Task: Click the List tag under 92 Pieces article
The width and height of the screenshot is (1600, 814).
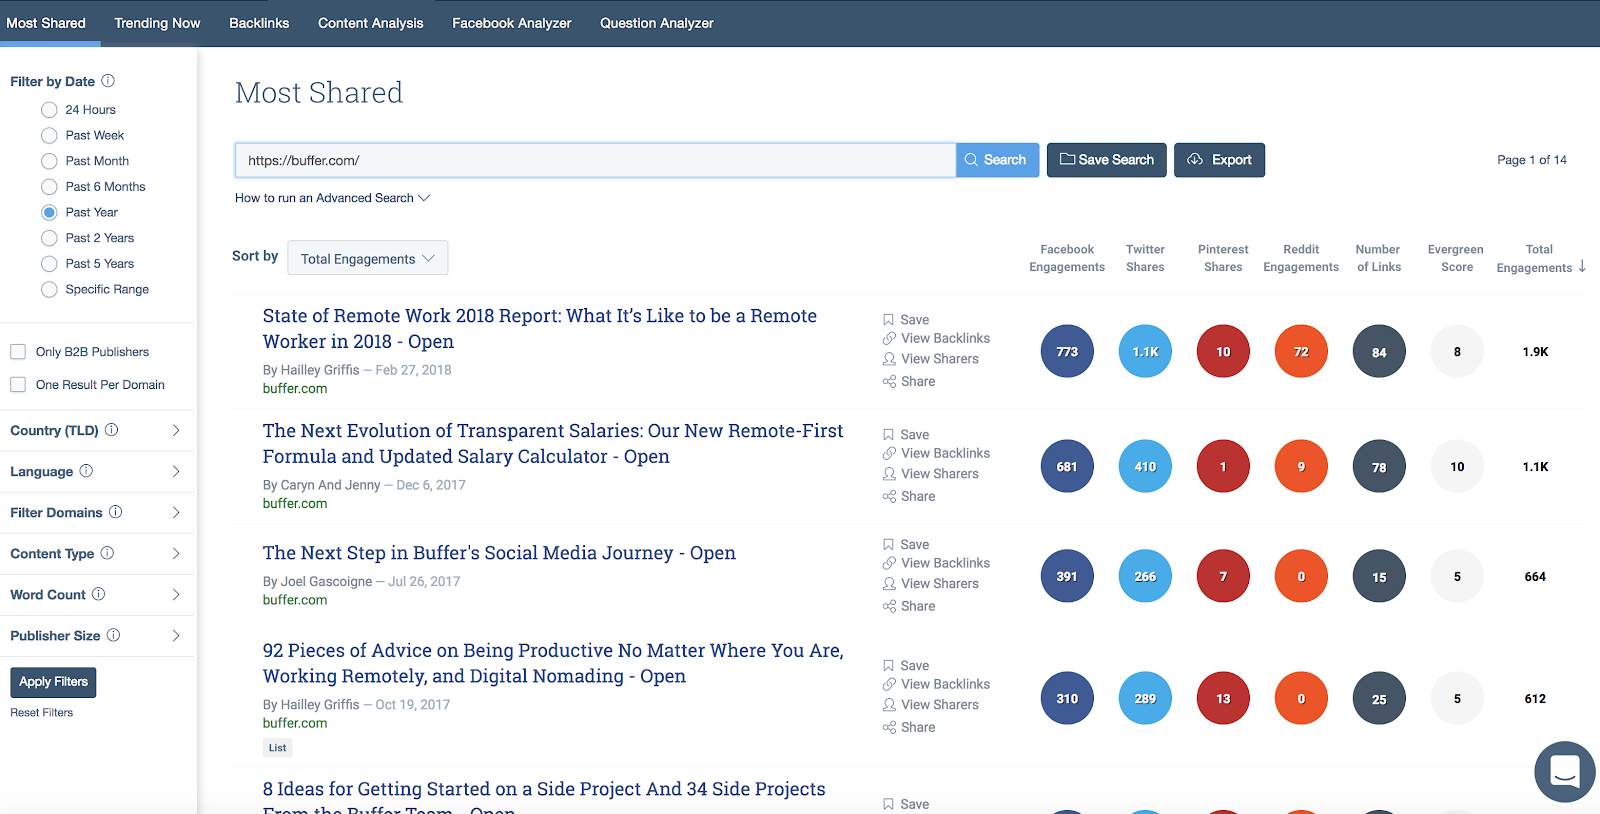Action: pyautogui.click(x=277, y=748)
